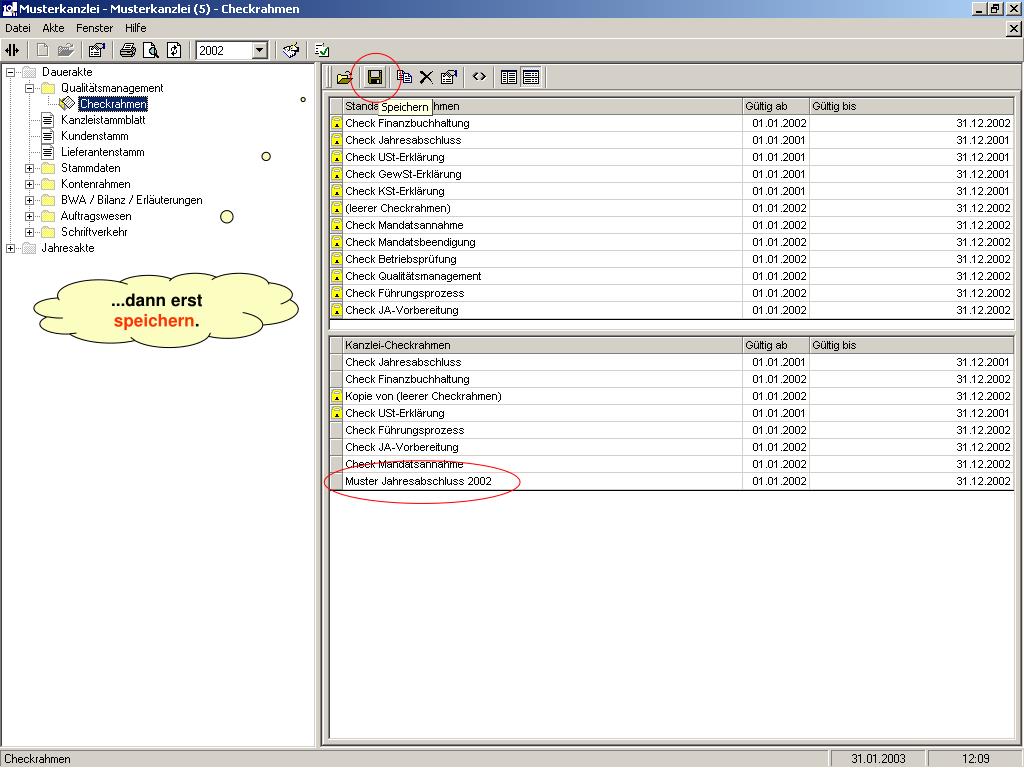The image size is (1024, 768).
Task: Click the split-pane arrows icon in main toolbar
Action: tap(12, 50)
